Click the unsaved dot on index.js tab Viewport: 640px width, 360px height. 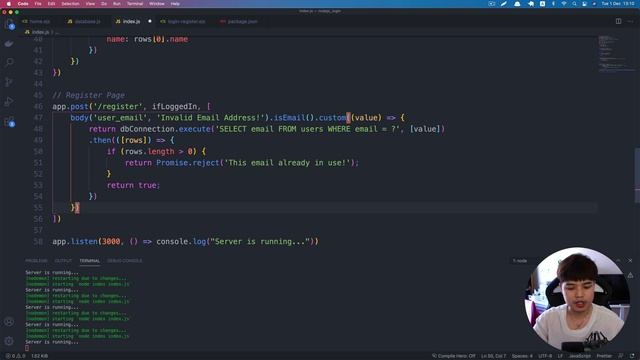coord(149,21)
